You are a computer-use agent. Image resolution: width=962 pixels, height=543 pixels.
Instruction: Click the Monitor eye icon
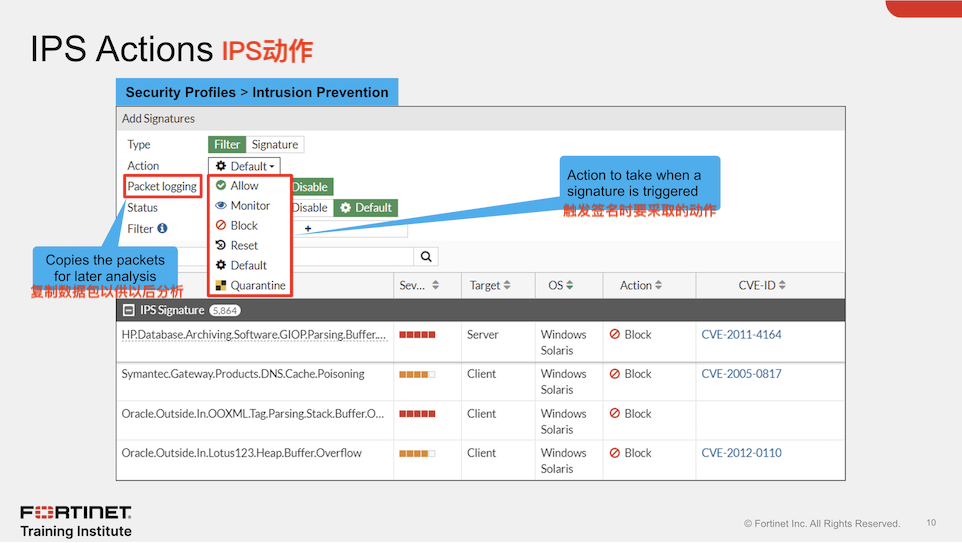click(x=221, y=206)
